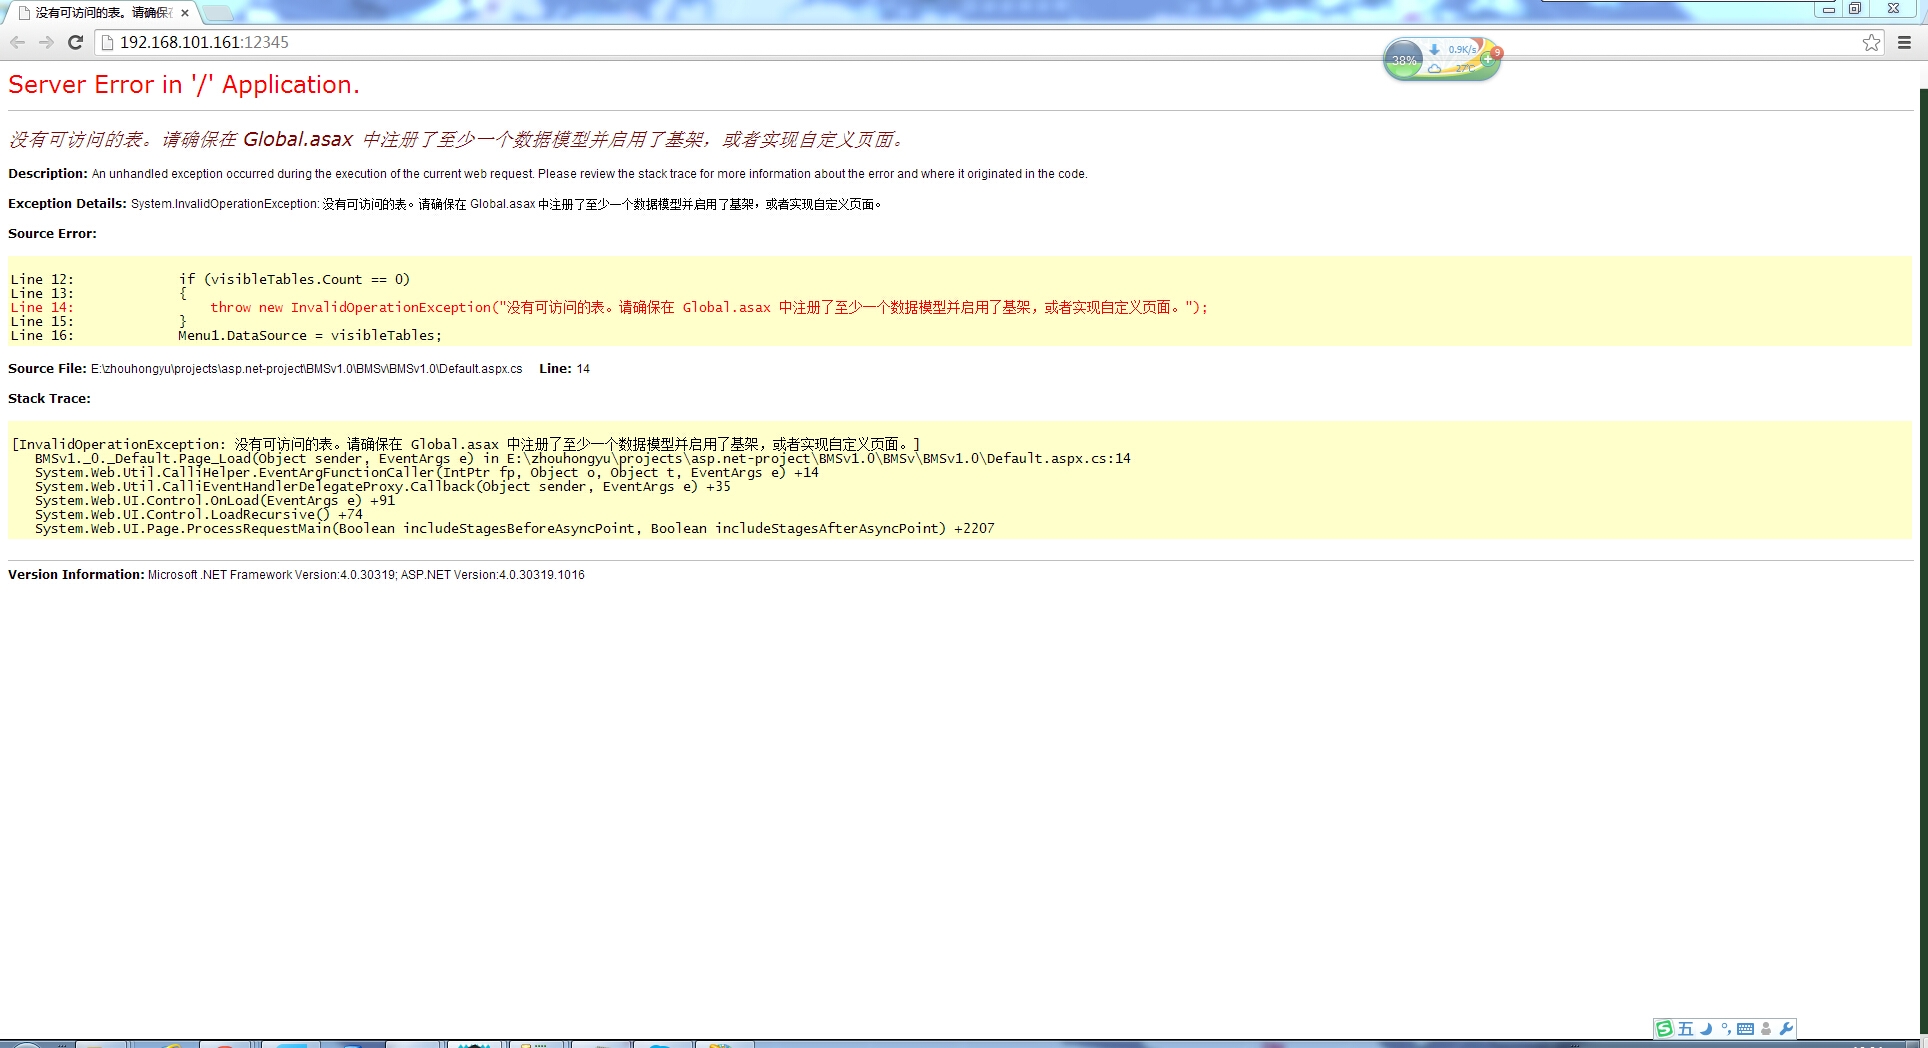The image size is (1928, 1048).
Task: Click the browser forward arrow
Action: pyautogui.click(x=46, y=42)
